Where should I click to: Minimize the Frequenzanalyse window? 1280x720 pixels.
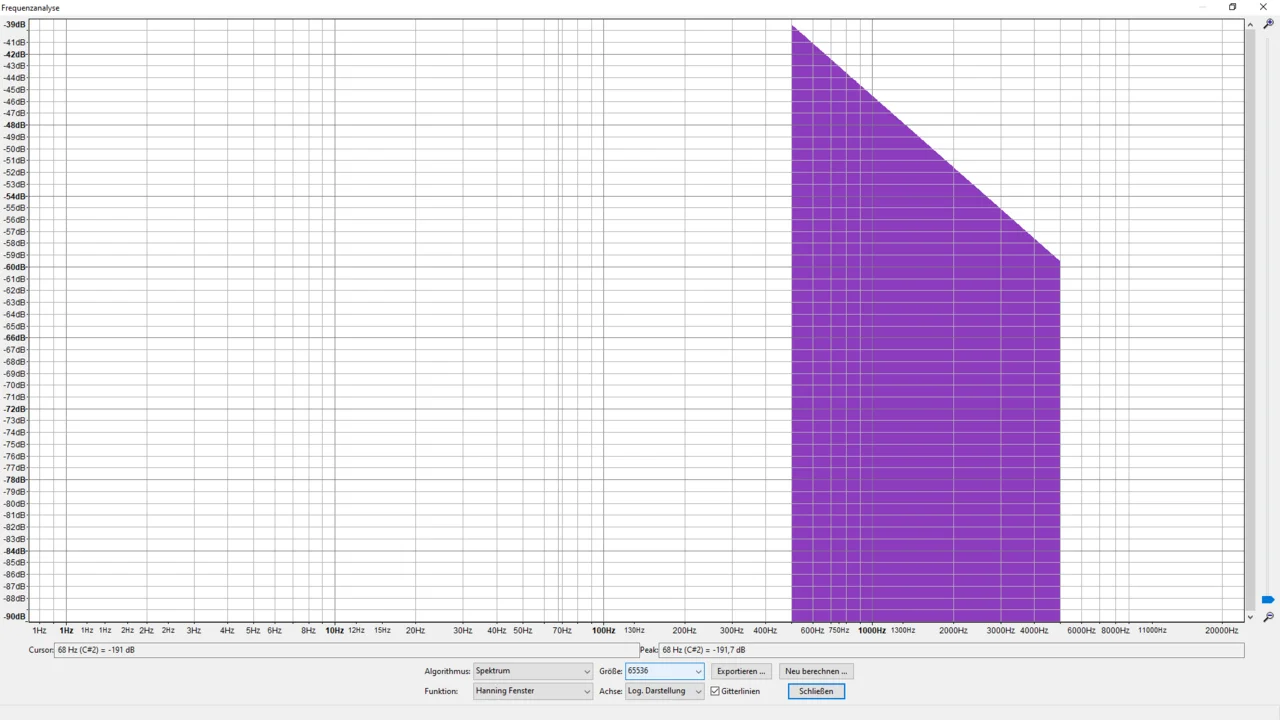(1202, 7)
